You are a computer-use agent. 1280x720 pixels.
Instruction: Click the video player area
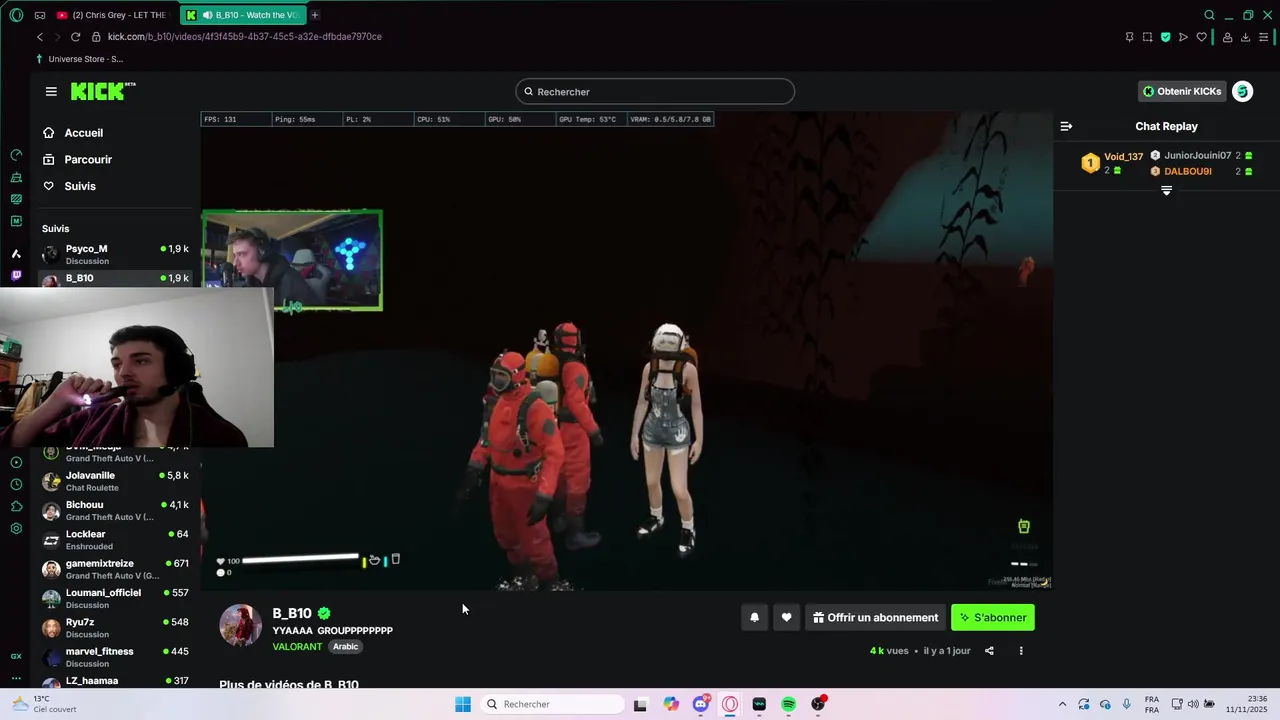pos(627,350)
